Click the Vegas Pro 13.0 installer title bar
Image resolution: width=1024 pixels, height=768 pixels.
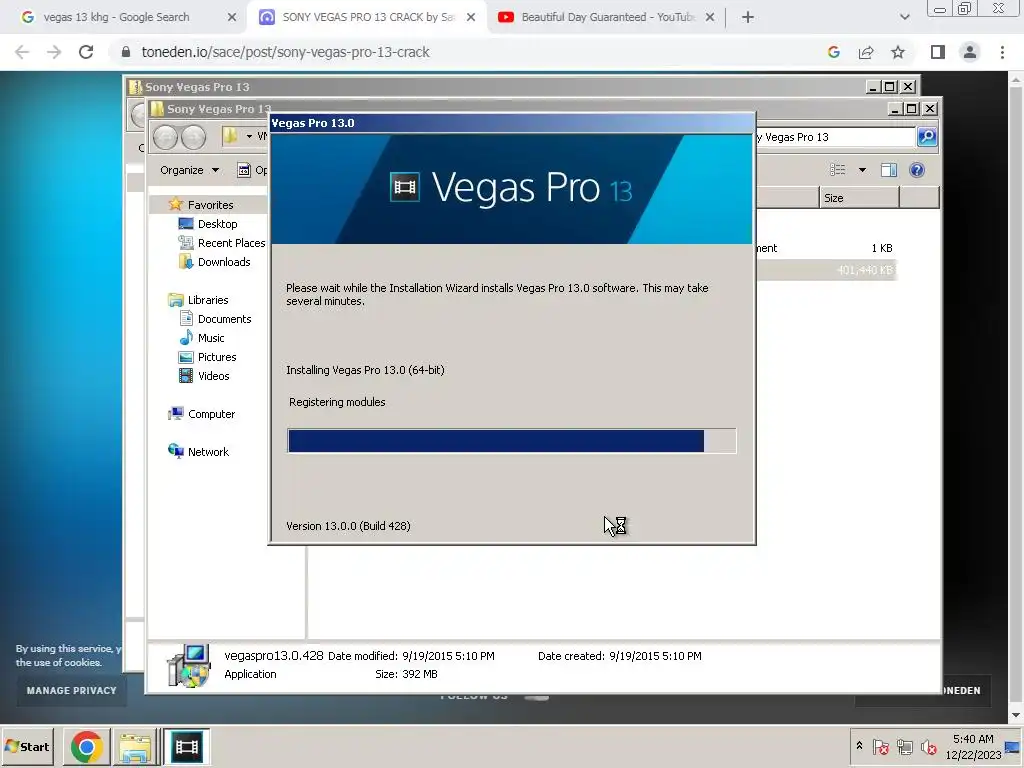[x=512, y=123]
